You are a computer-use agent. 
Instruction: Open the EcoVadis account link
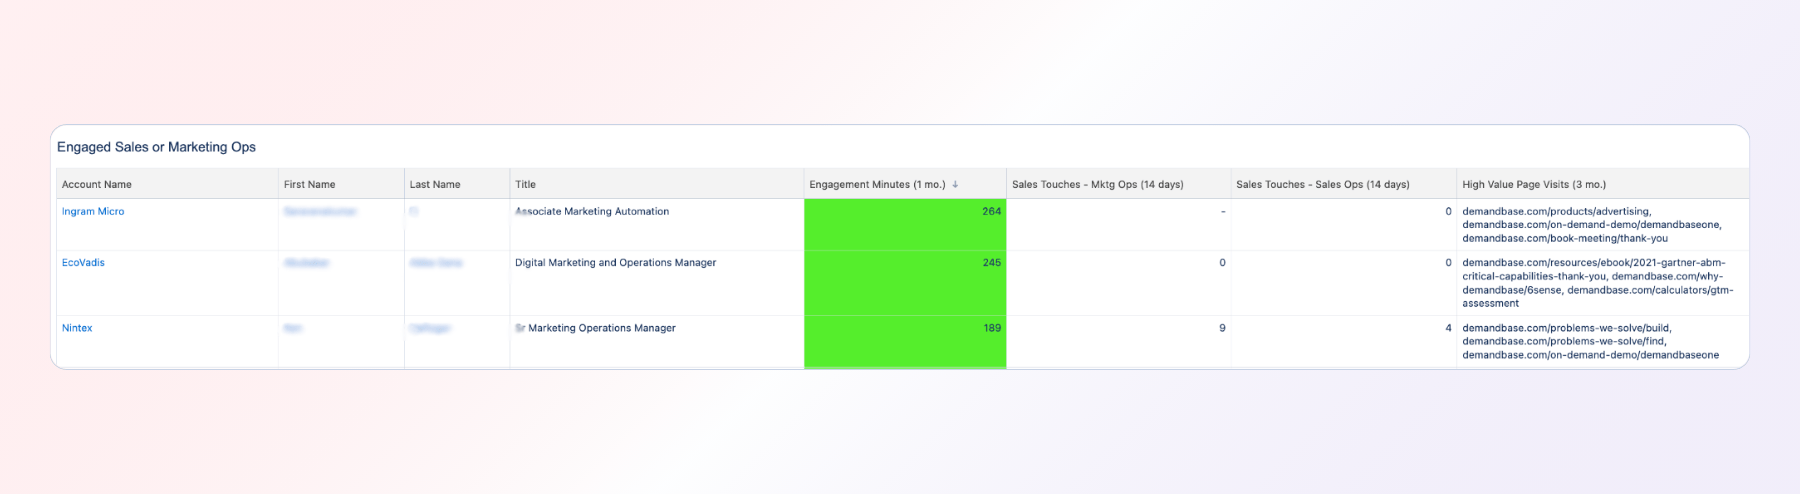click(x=83, y=263)
